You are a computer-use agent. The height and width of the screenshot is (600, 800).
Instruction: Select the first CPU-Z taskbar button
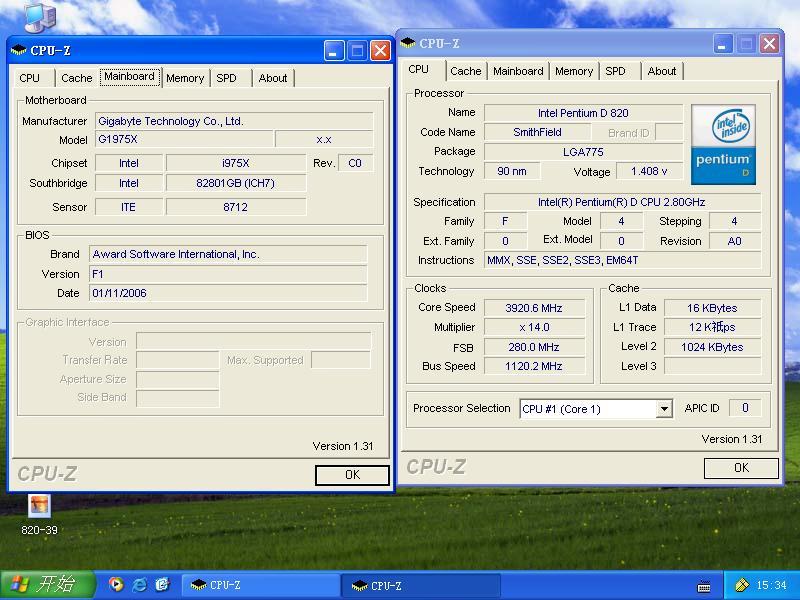coord(260,585)
